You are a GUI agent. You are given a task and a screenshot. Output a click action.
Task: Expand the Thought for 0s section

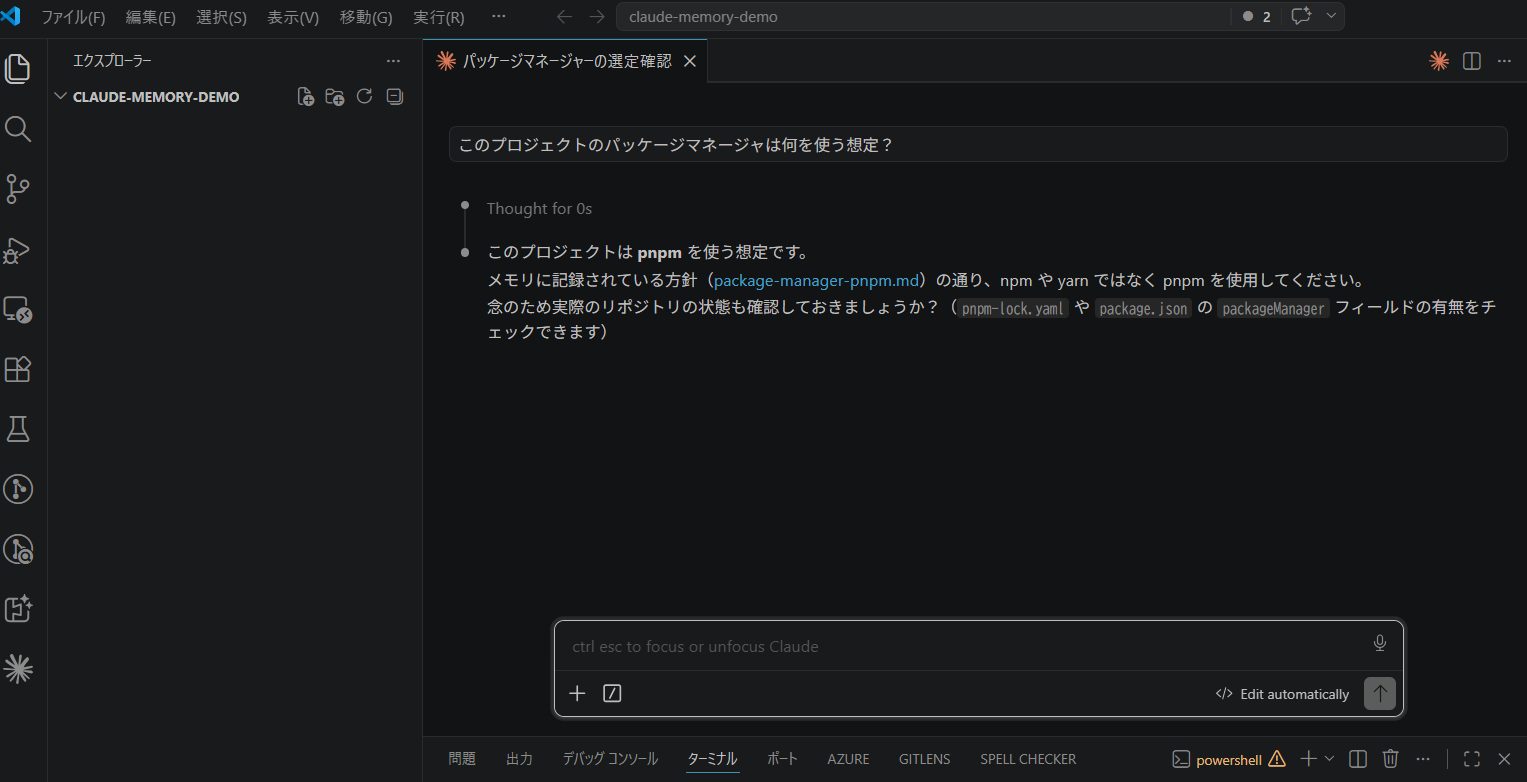click(539, 208)
